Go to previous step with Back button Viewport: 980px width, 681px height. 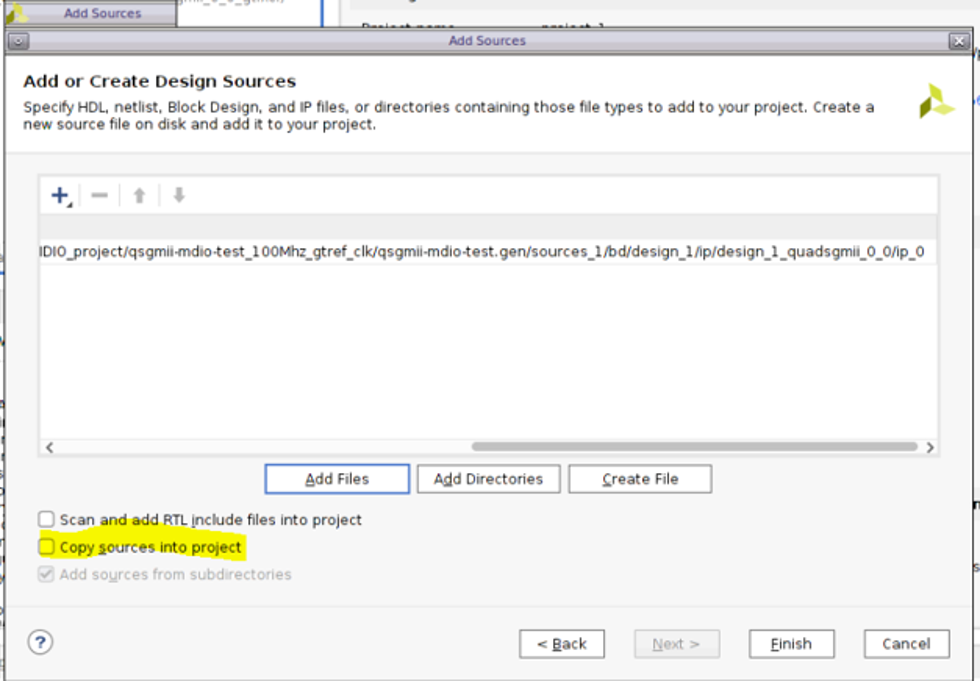pos(562,644)
